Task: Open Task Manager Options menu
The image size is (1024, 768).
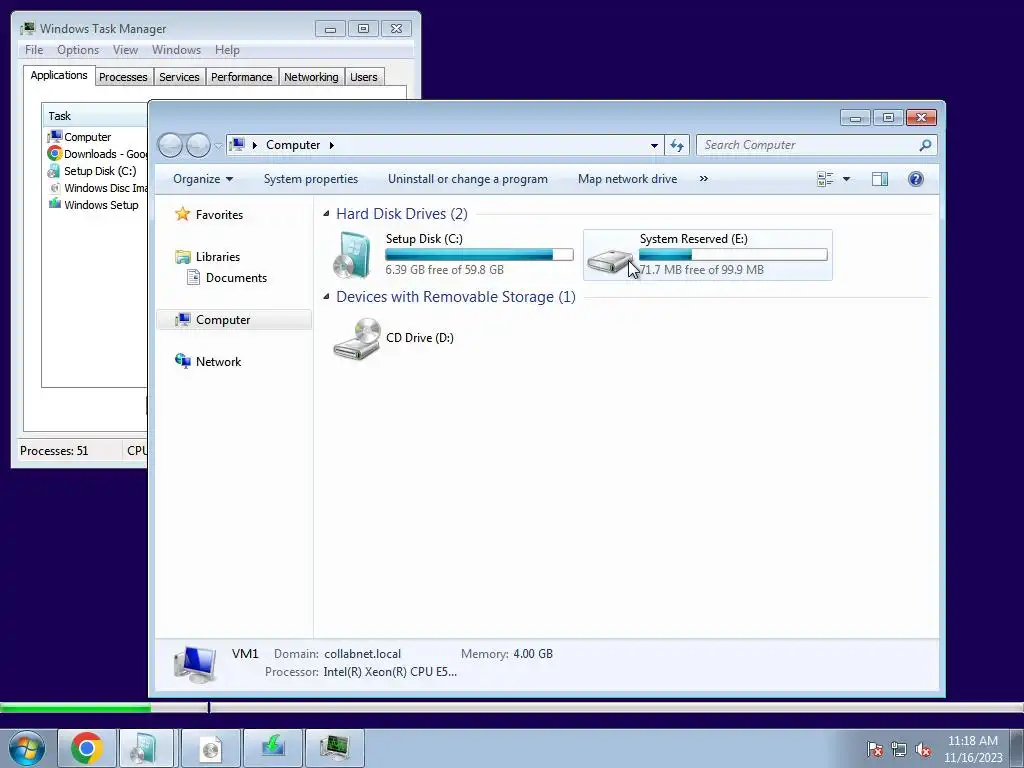Action: [x=78, y=50]
